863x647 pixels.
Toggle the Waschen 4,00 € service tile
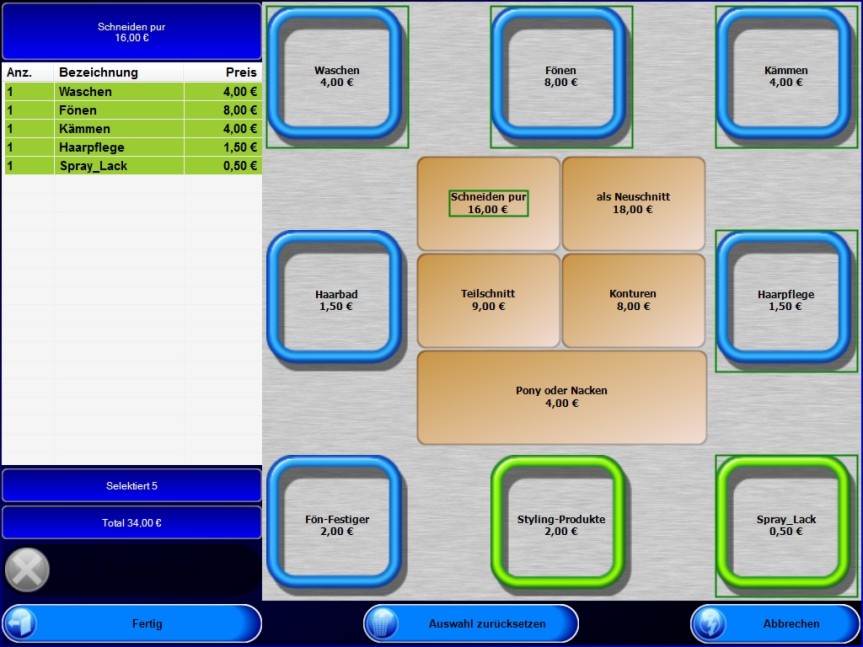point(337,76)
